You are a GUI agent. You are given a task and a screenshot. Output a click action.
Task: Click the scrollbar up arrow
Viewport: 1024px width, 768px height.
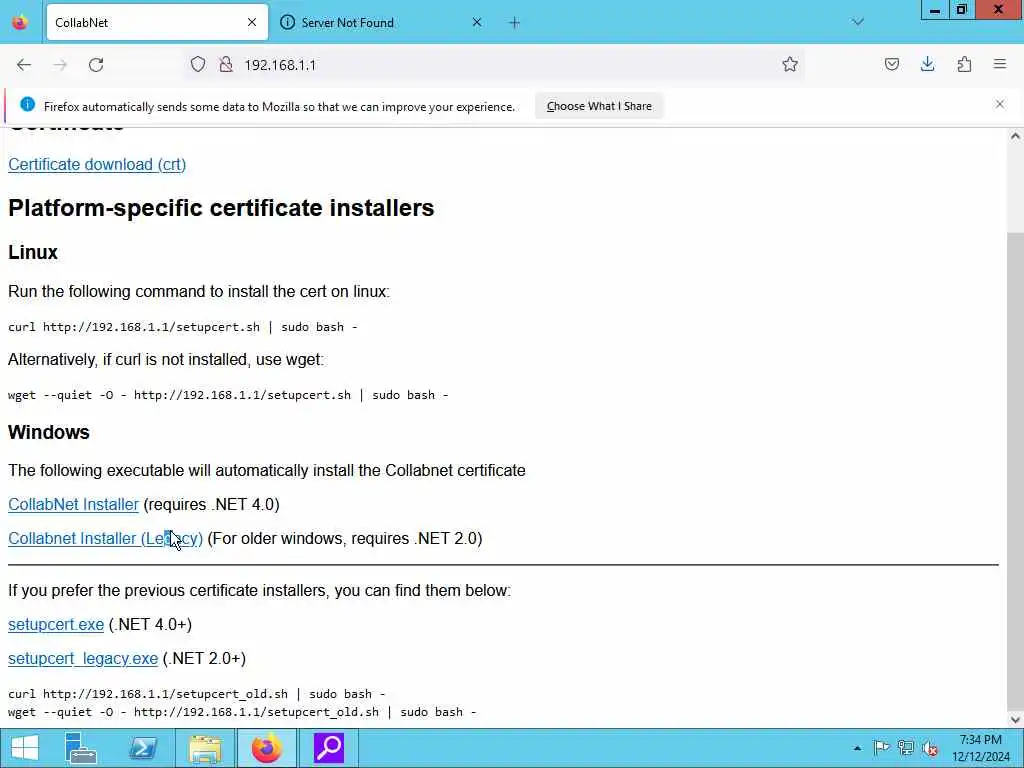1015,136
